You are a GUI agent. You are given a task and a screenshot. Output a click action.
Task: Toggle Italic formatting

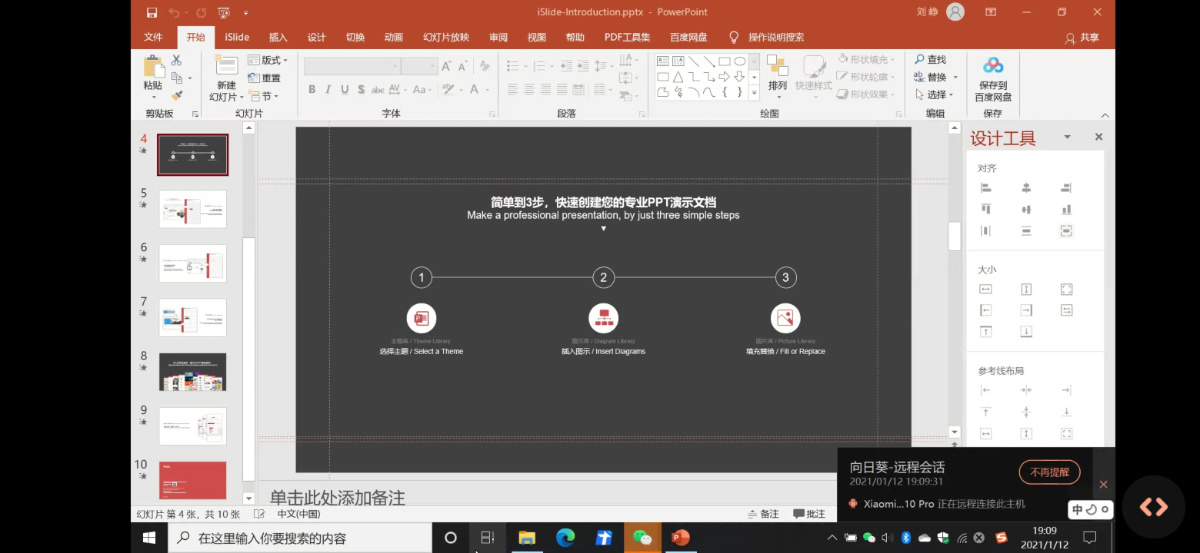tap(328, 90)
